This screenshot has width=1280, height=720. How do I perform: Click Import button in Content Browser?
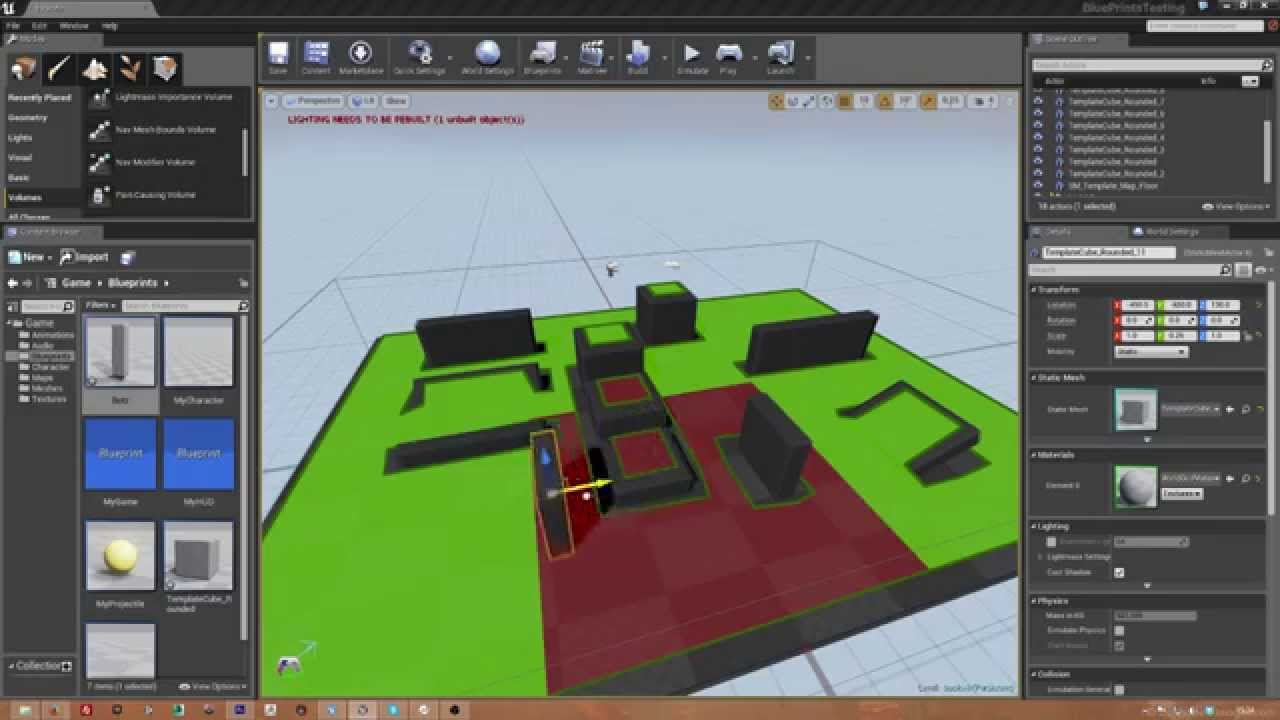click(86, 257)
